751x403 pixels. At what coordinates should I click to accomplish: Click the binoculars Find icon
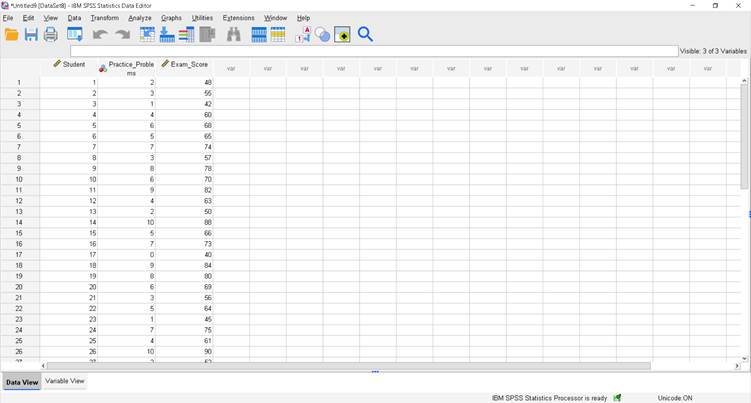[x=234, y=35]
